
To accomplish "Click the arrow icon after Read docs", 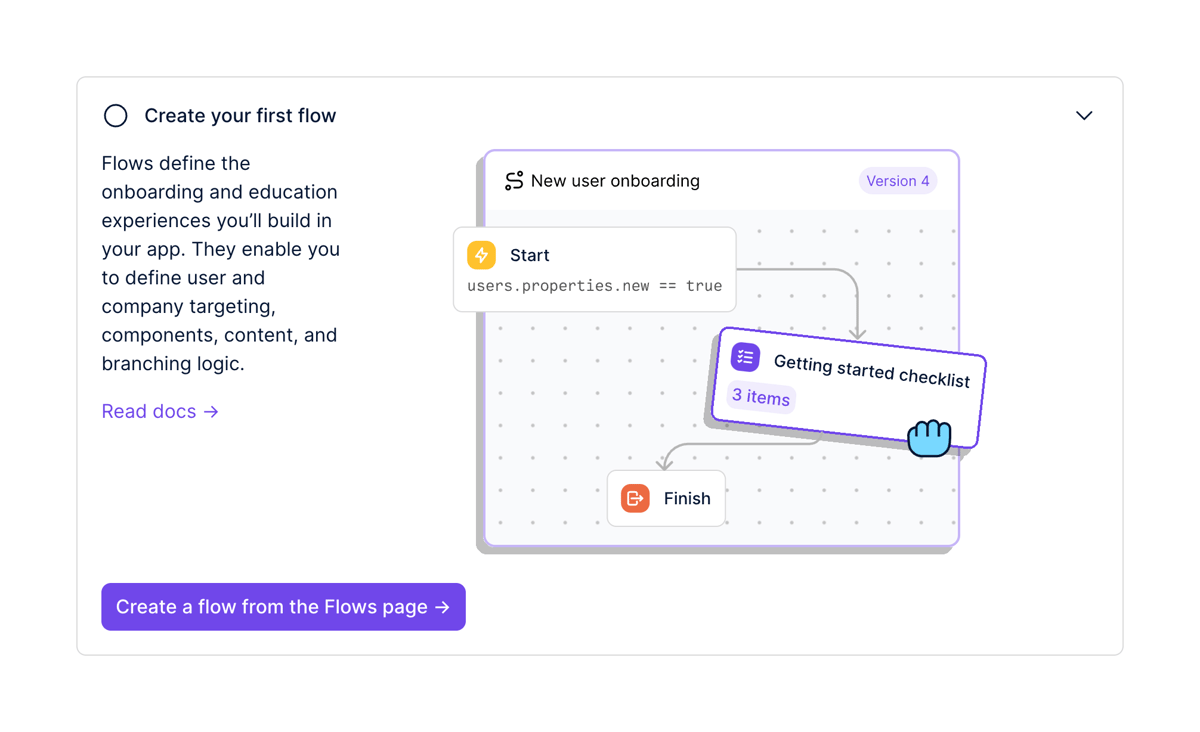I will pos(211,411).
